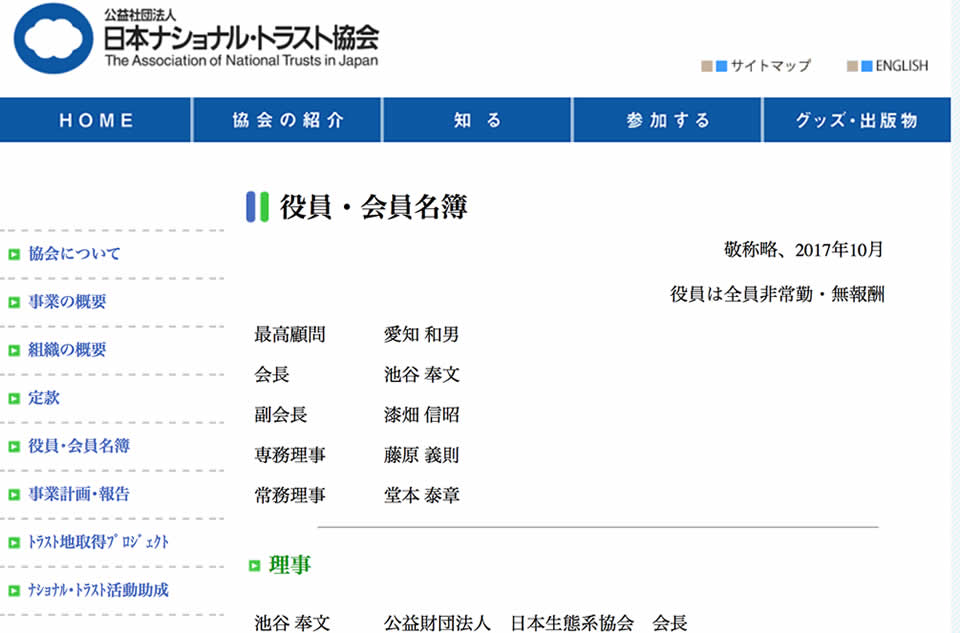Open the 事業の概要 sidebar link
960x633 pixels.
pyautogui.click(x=67, y=302)
